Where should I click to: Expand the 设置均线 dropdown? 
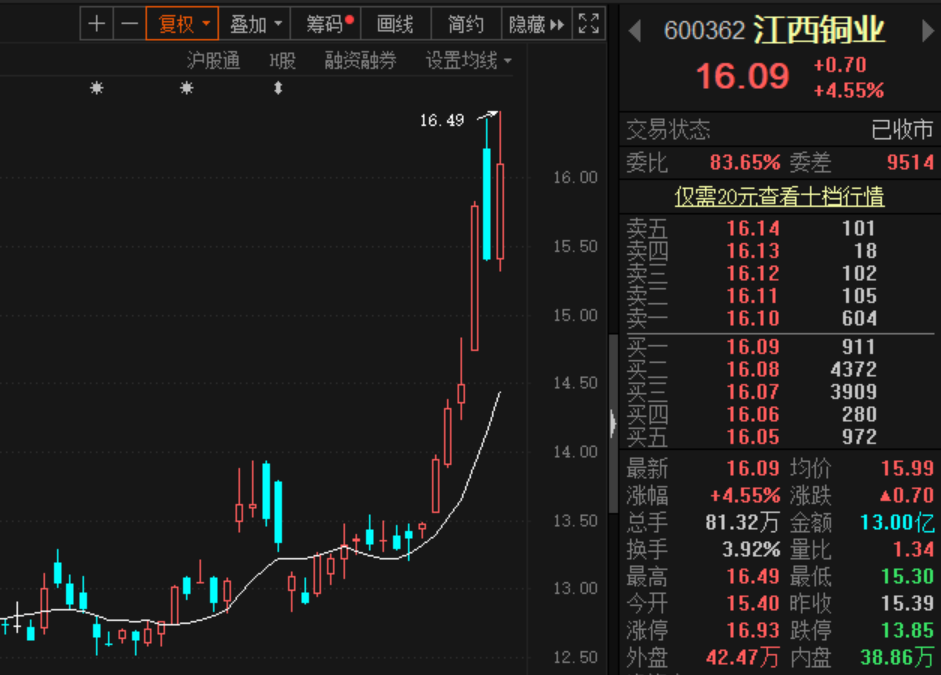[468, 61]
